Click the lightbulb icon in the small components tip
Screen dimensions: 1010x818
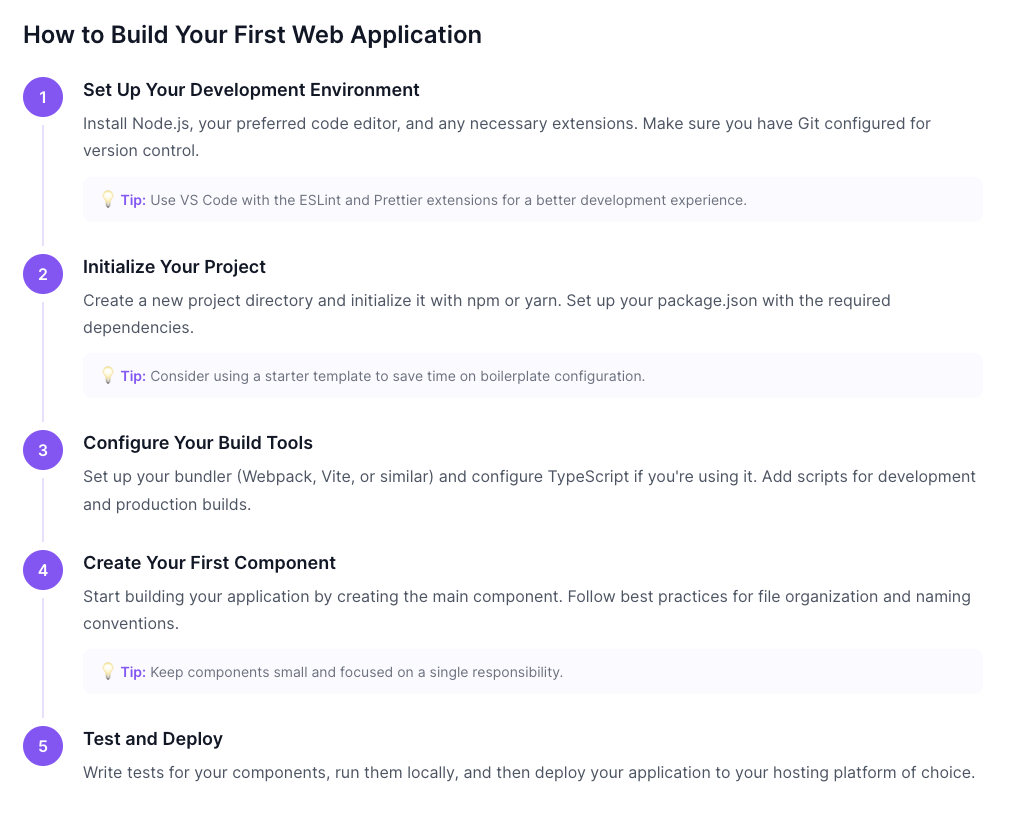(108, 671)
